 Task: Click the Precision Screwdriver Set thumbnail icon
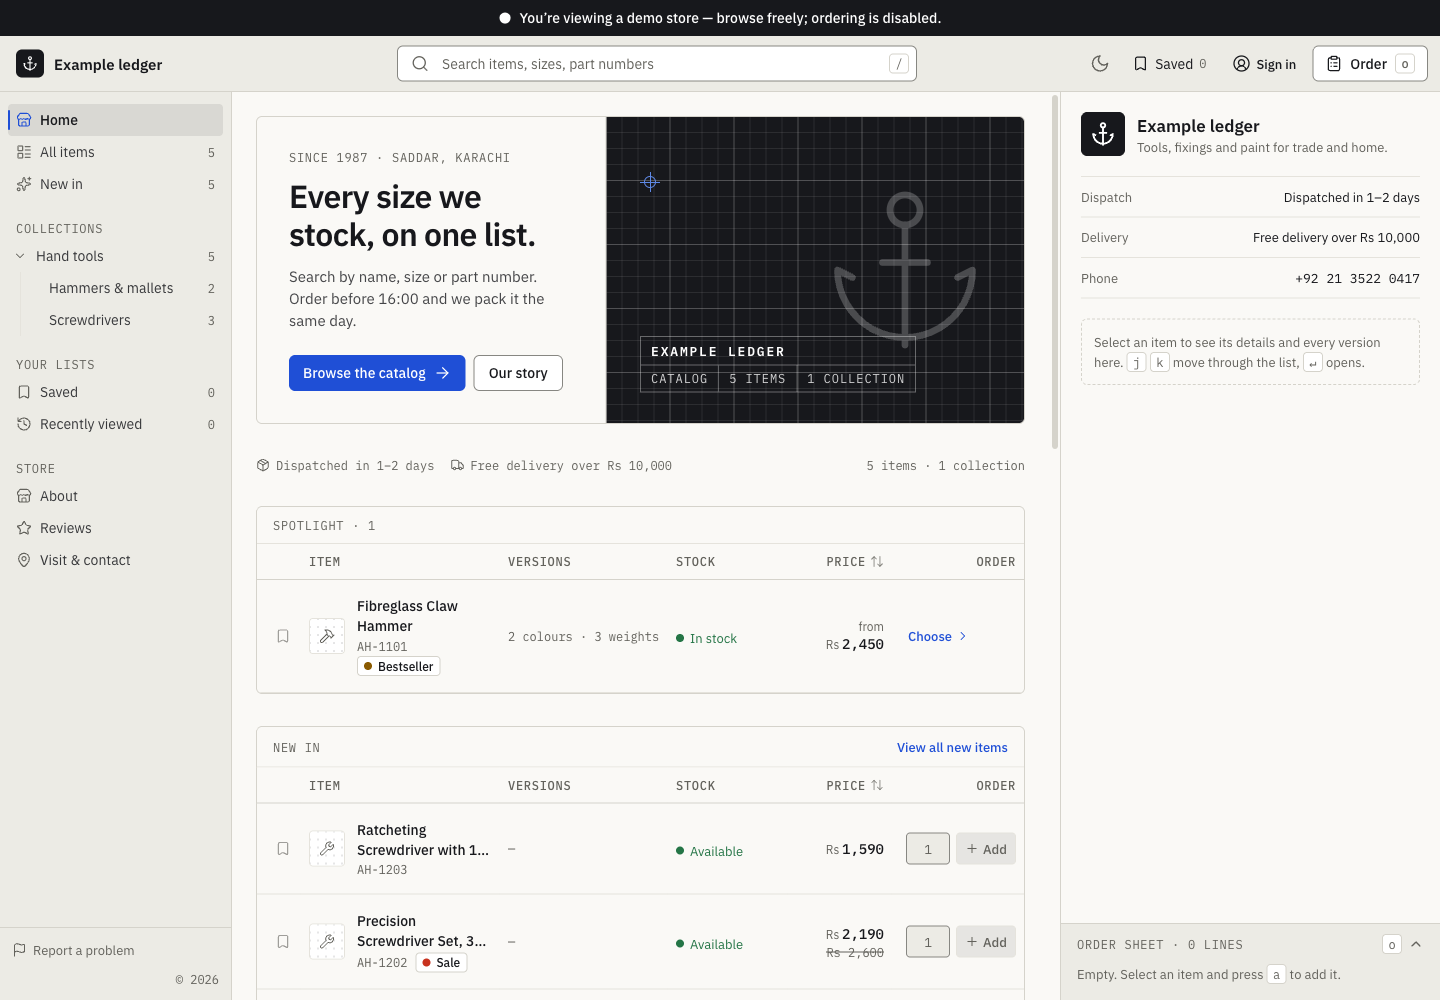coord(327,942)
